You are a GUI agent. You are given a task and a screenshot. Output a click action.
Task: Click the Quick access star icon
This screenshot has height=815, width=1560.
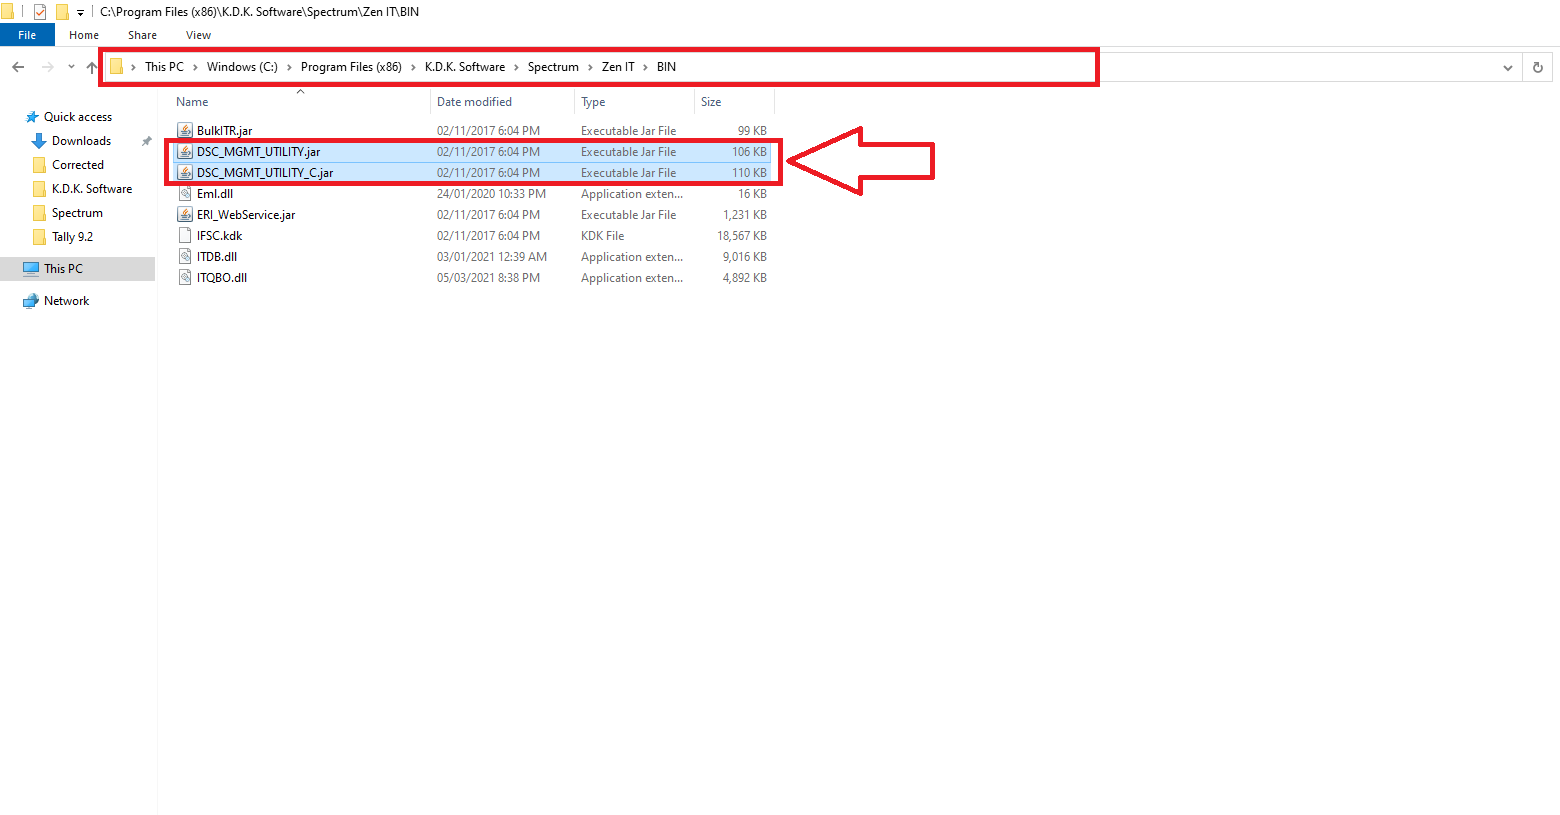pyautogui.click(x=32, y=117)
